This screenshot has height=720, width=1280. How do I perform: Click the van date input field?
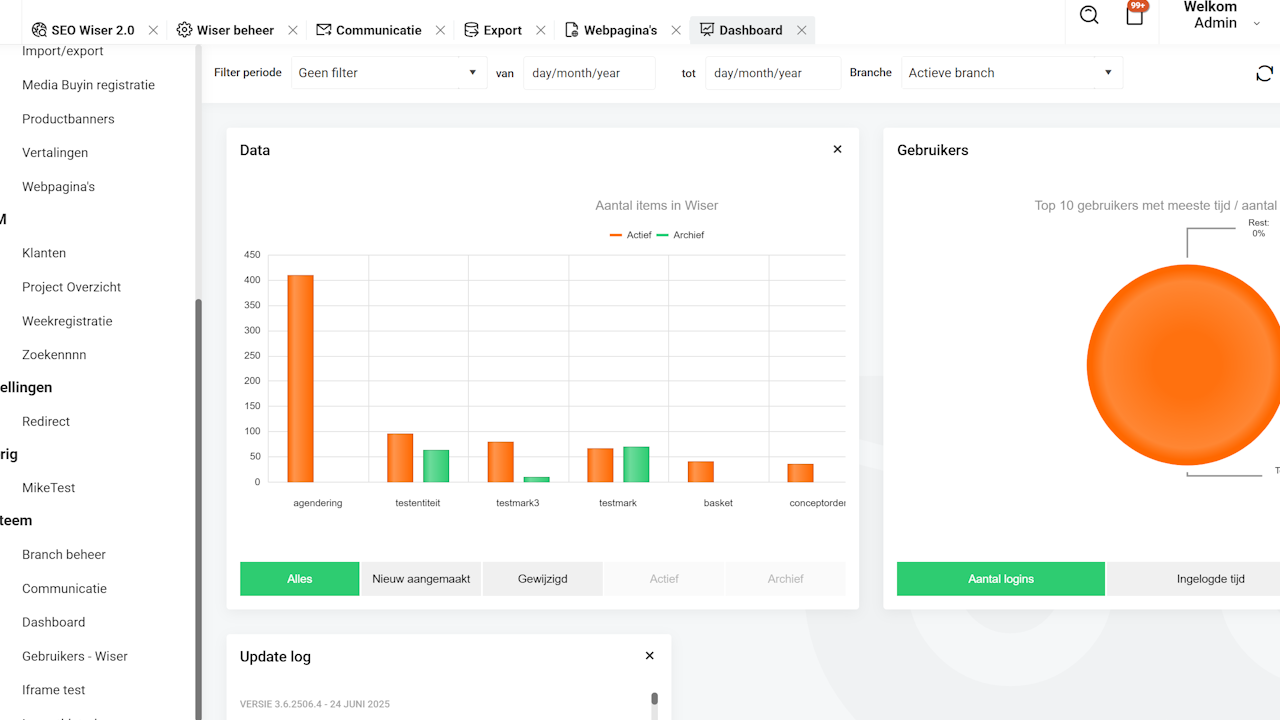point(589,73)
